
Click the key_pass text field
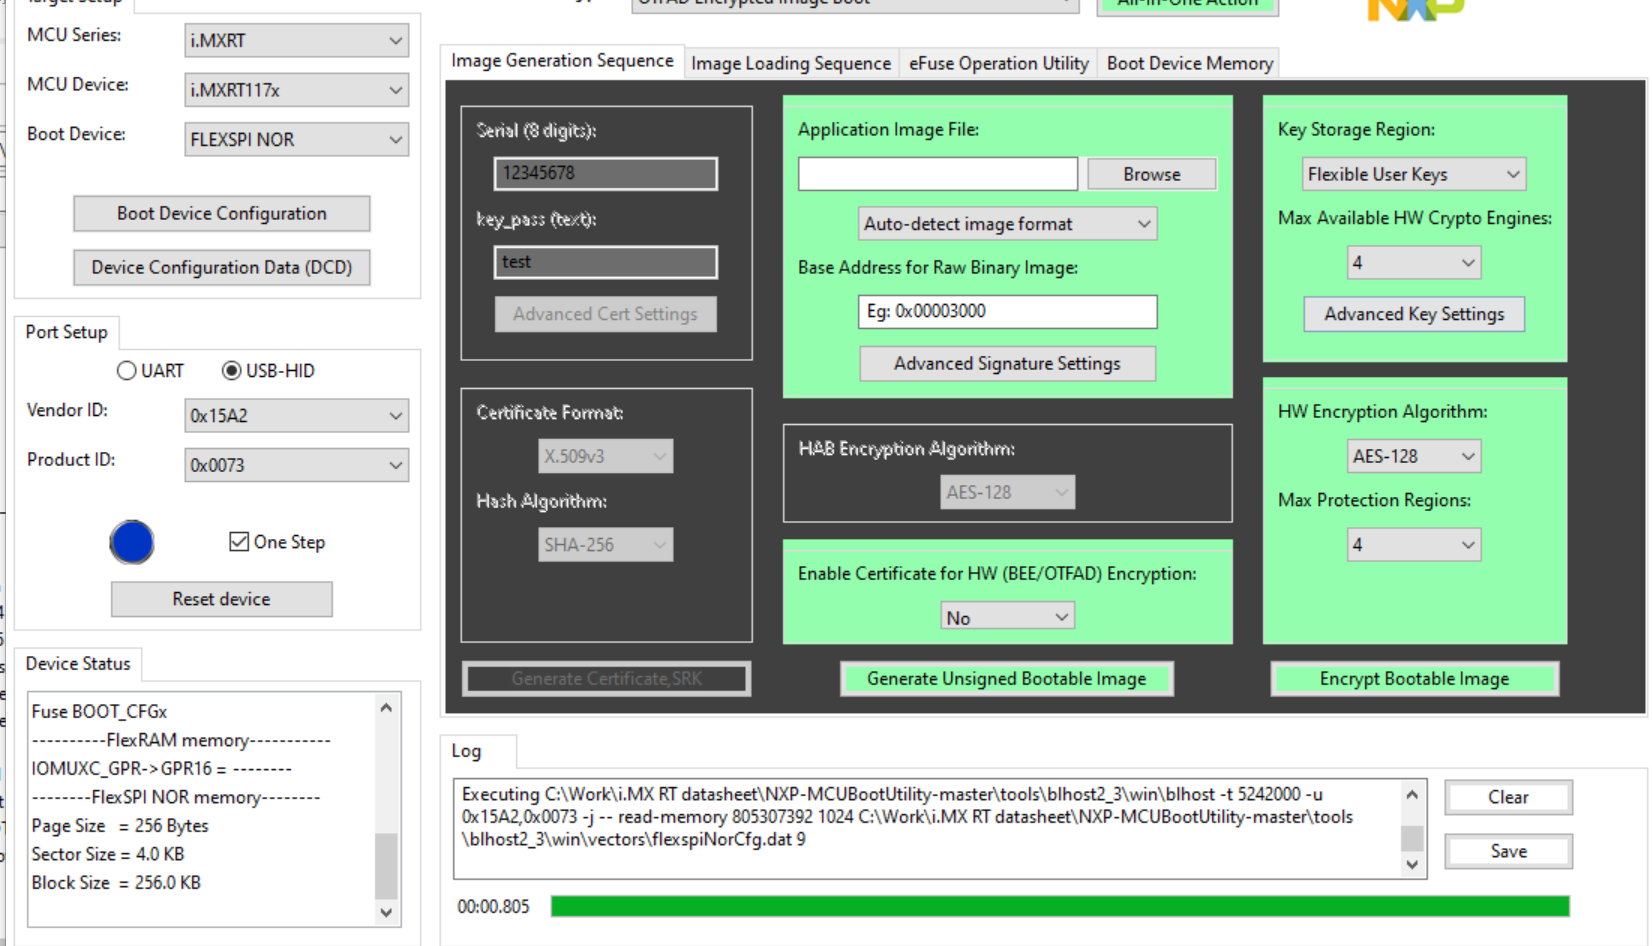pyautogui.click(x=605, y=262)
